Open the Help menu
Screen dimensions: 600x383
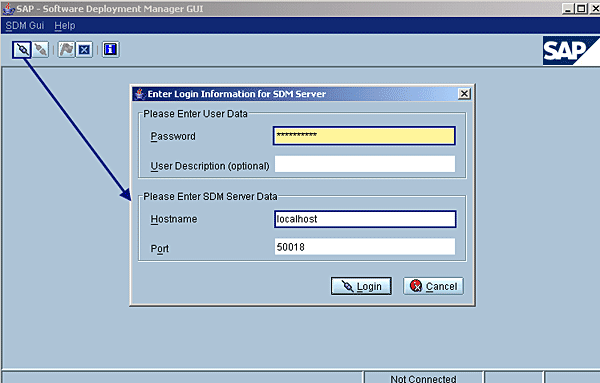click(65, 26)
